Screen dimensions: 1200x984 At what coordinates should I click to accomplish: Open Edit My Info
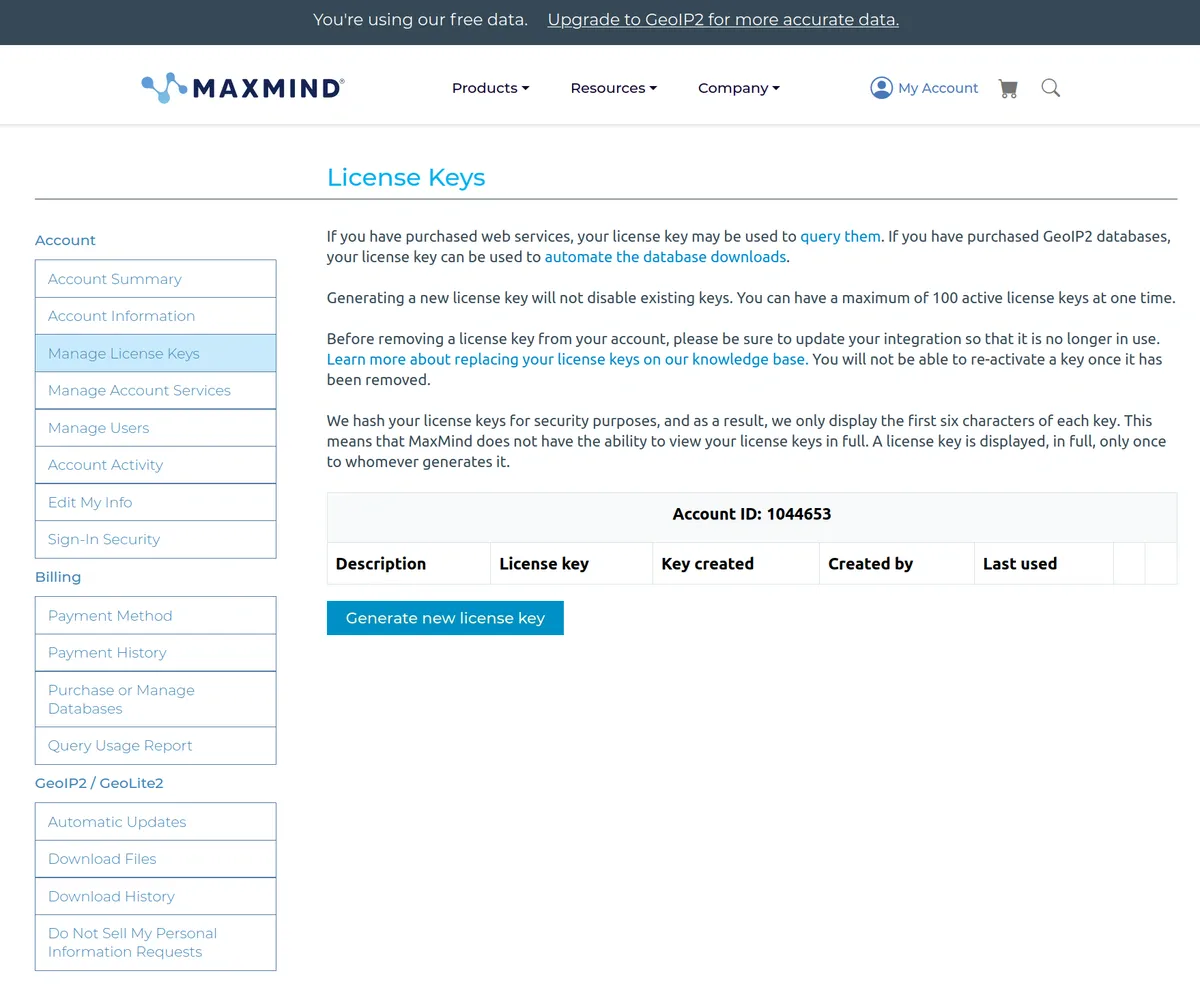pos(155,502)
